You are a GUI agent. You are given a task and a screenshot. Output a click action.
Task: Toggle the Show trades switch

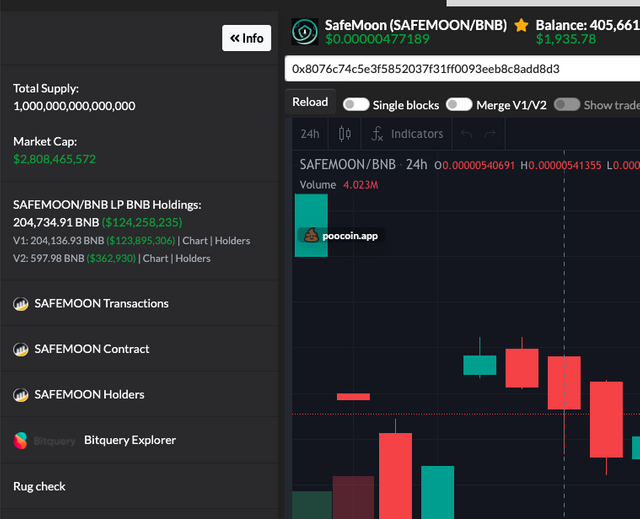pyautogui.click(x=567, y=104)
